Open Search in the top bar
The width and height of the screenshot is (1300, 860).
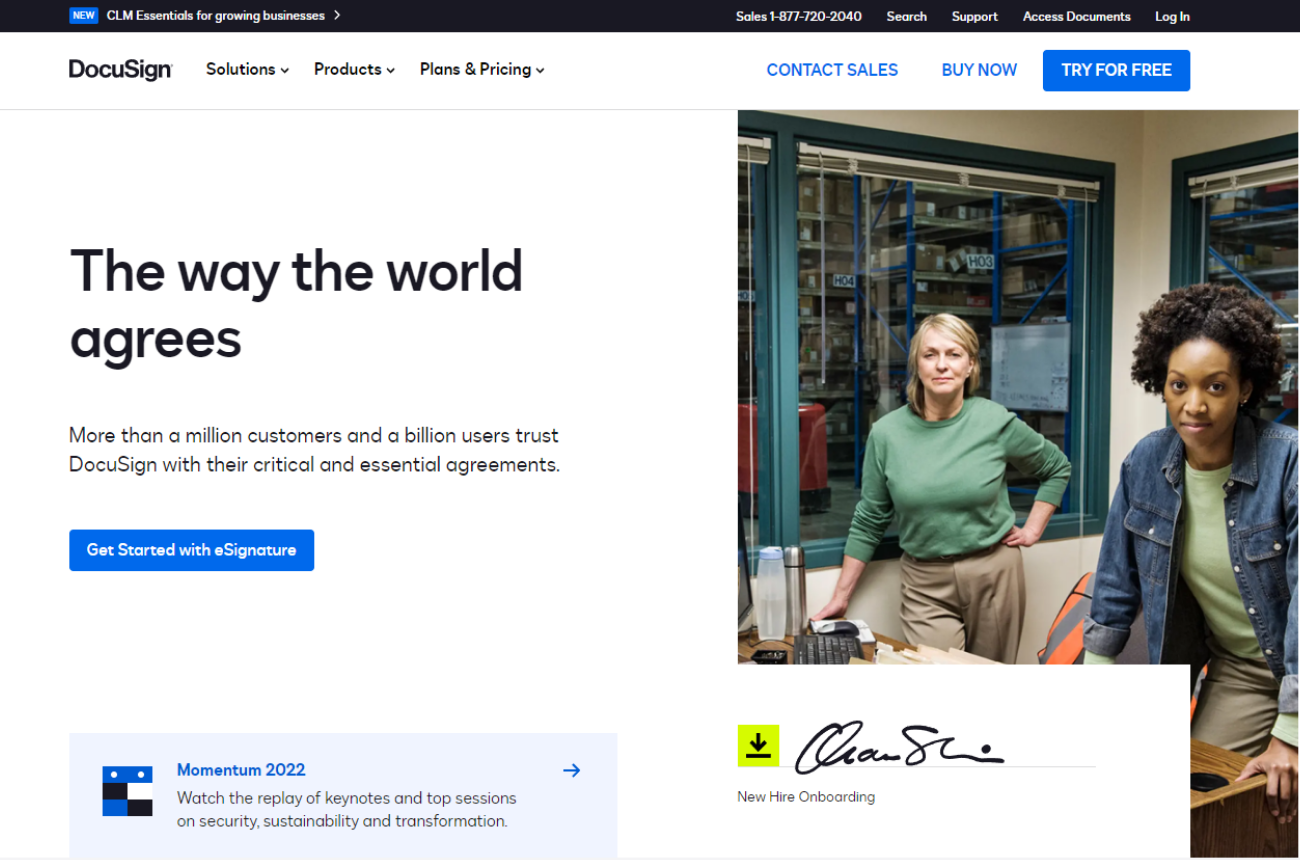tap(906, 16)
